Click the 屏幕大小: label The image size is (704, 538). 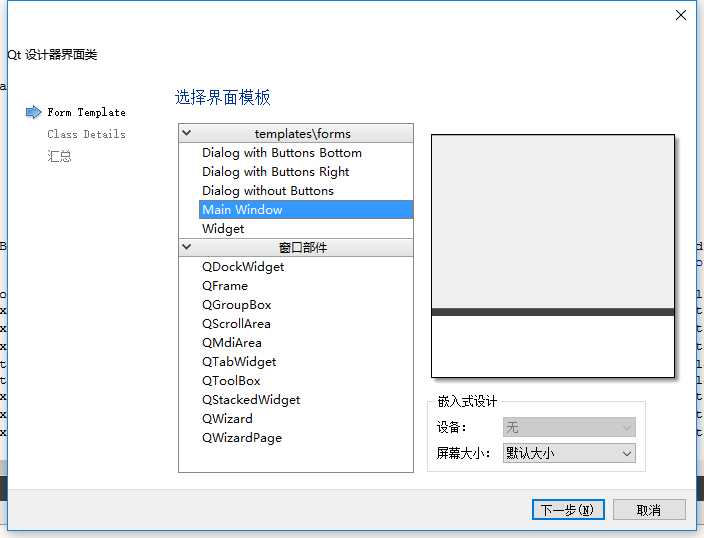[x=463, y=453]
